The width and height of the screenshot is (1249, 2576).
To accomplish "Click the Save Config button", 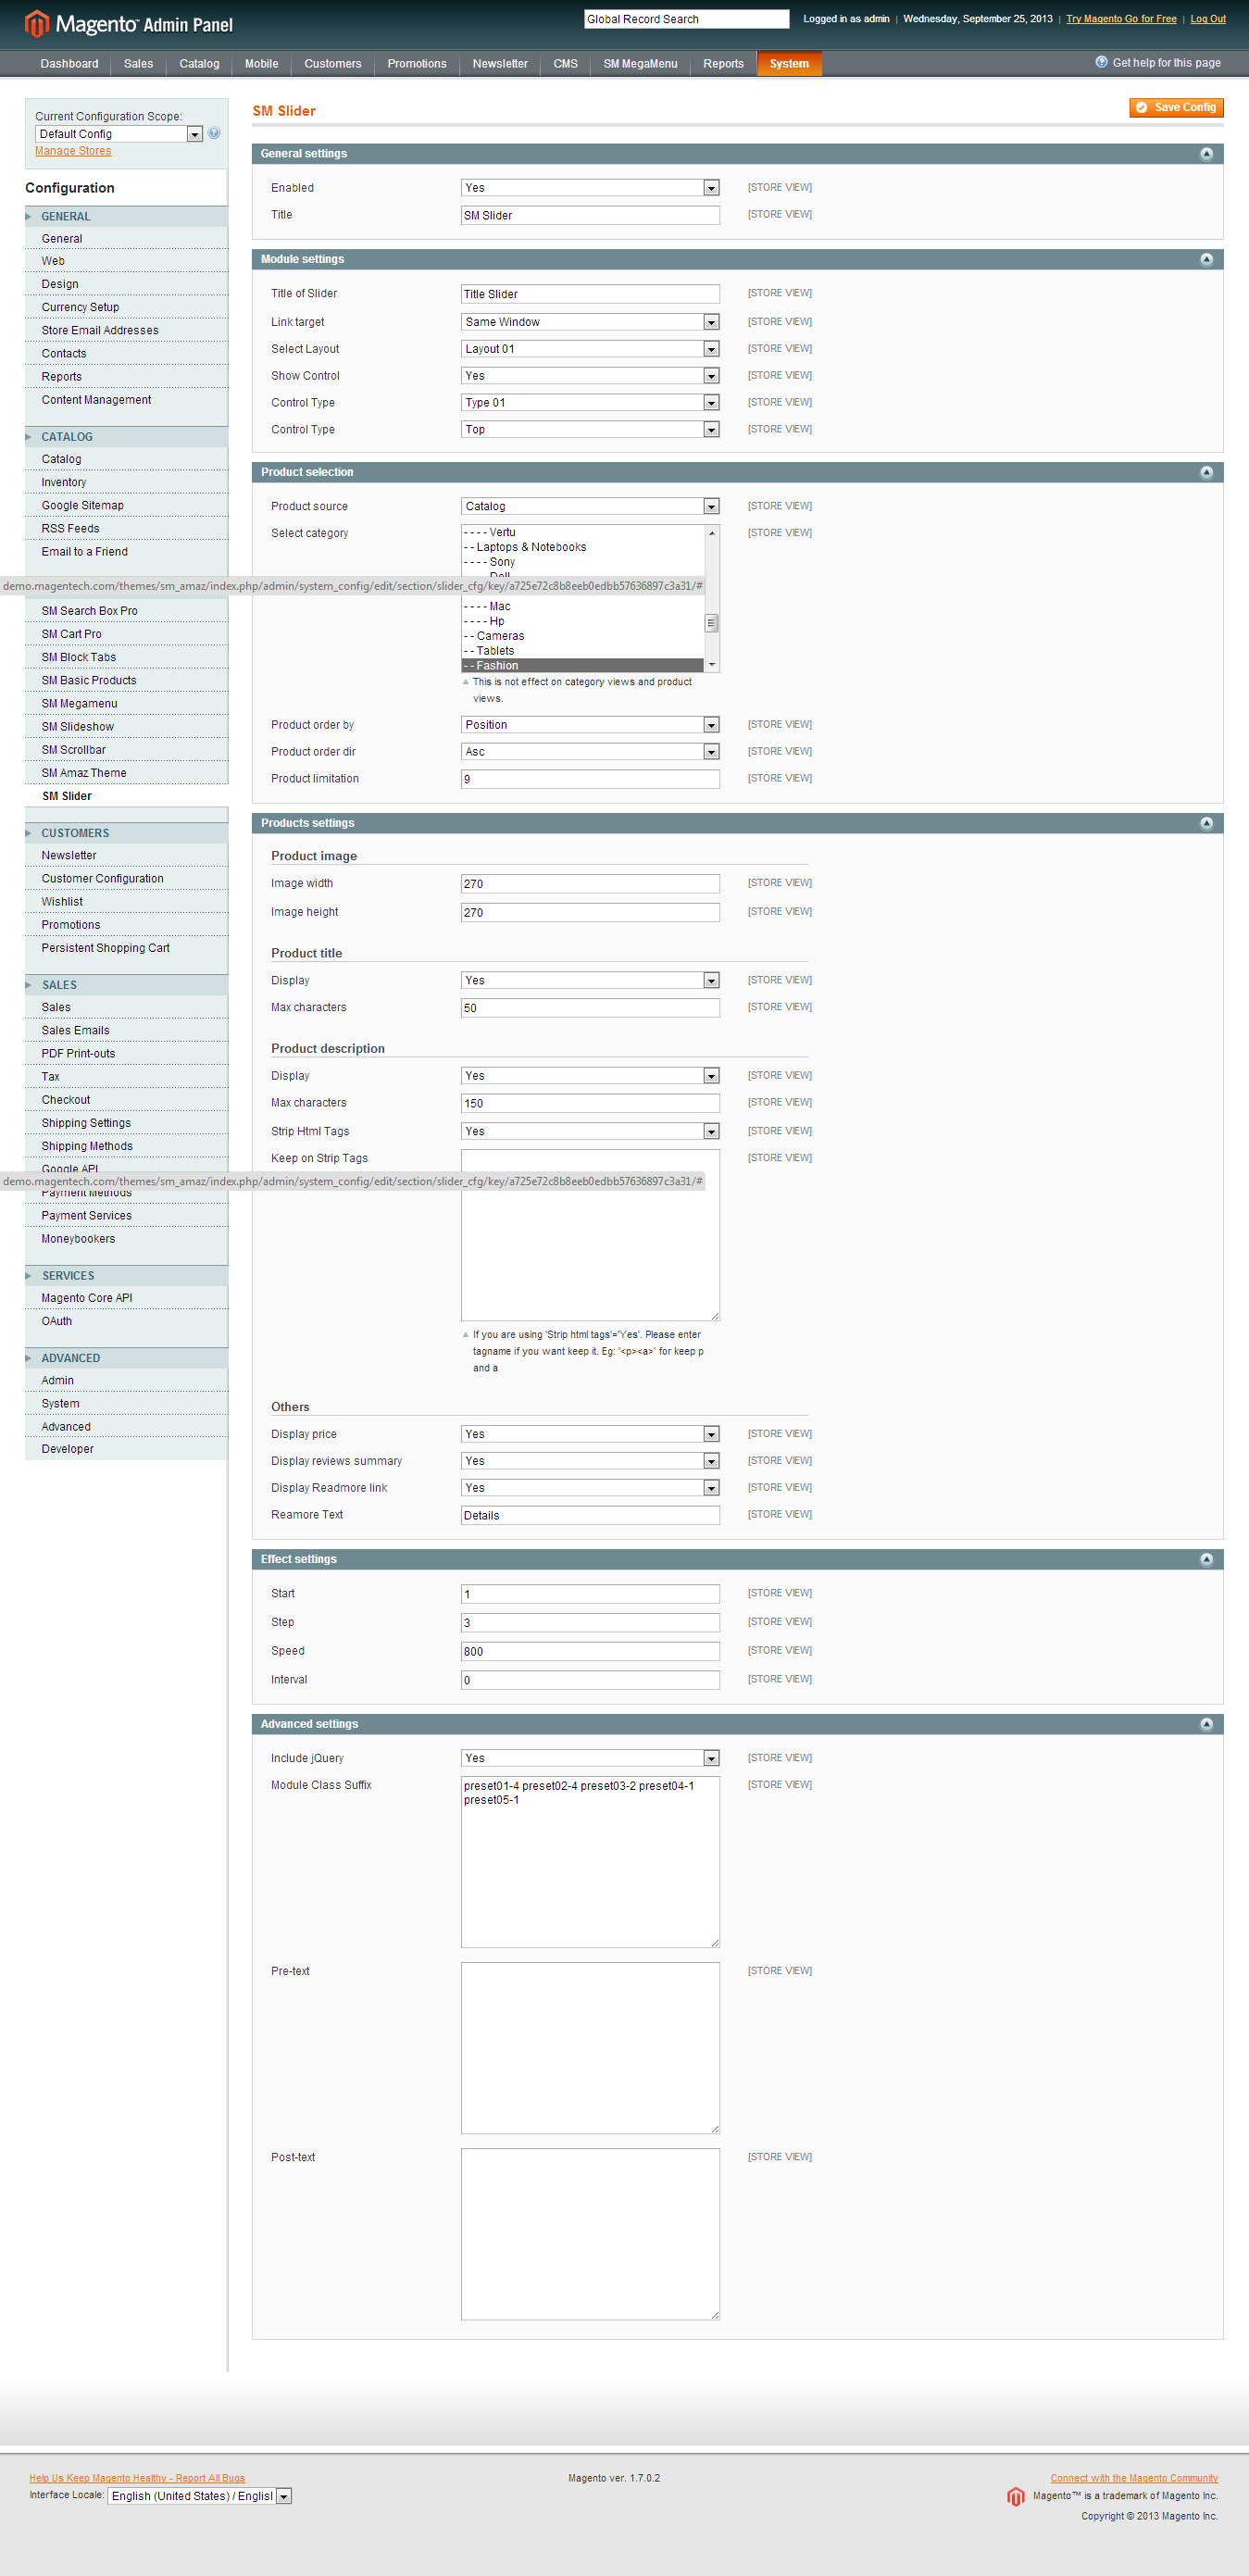I will tap(1176, 107).
